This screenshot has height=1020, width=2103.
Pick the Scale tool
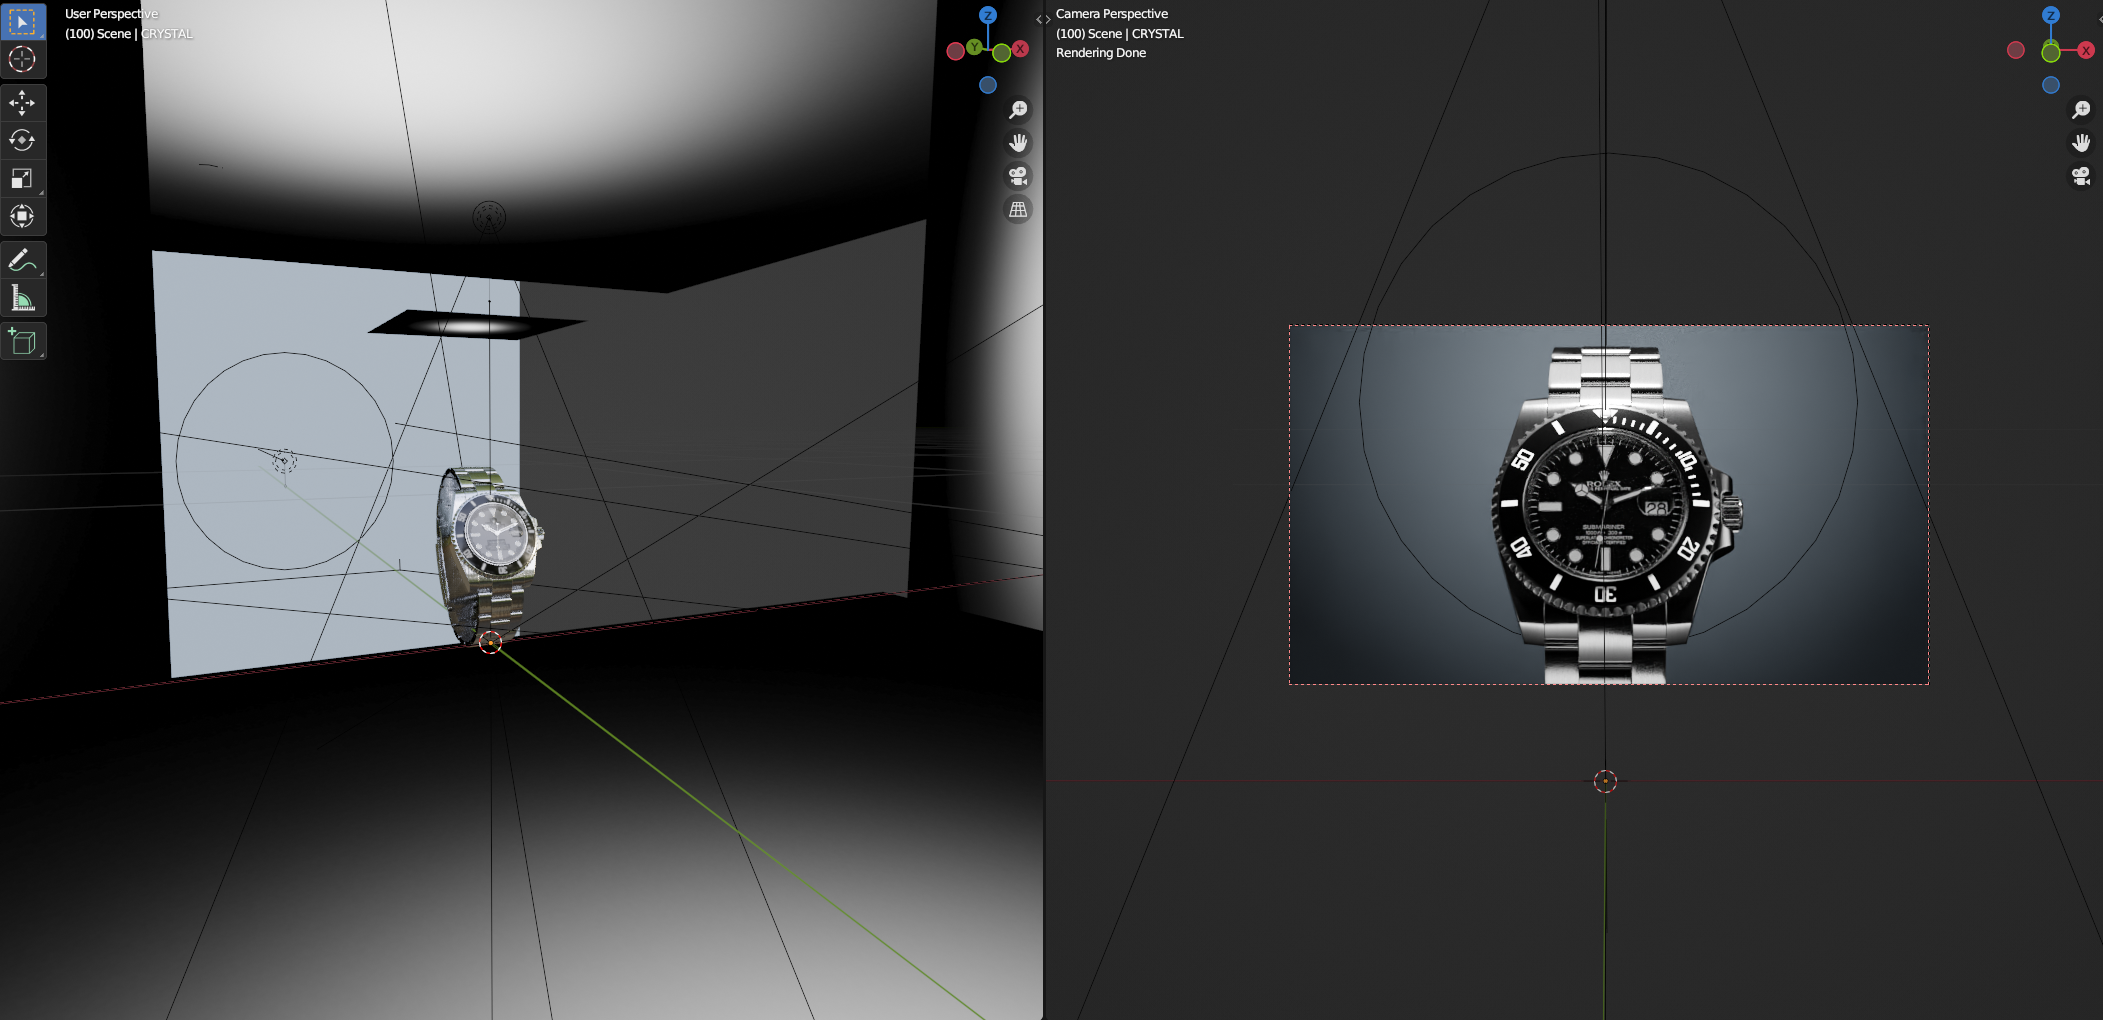[x=22, y=178]
